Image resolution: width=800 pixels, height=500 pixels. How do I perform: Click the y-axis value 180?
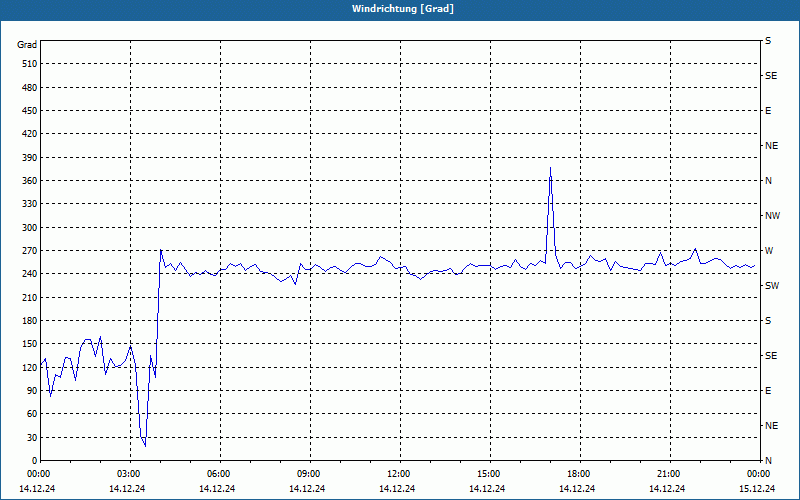pyautogui.click(x=30, y=321)
